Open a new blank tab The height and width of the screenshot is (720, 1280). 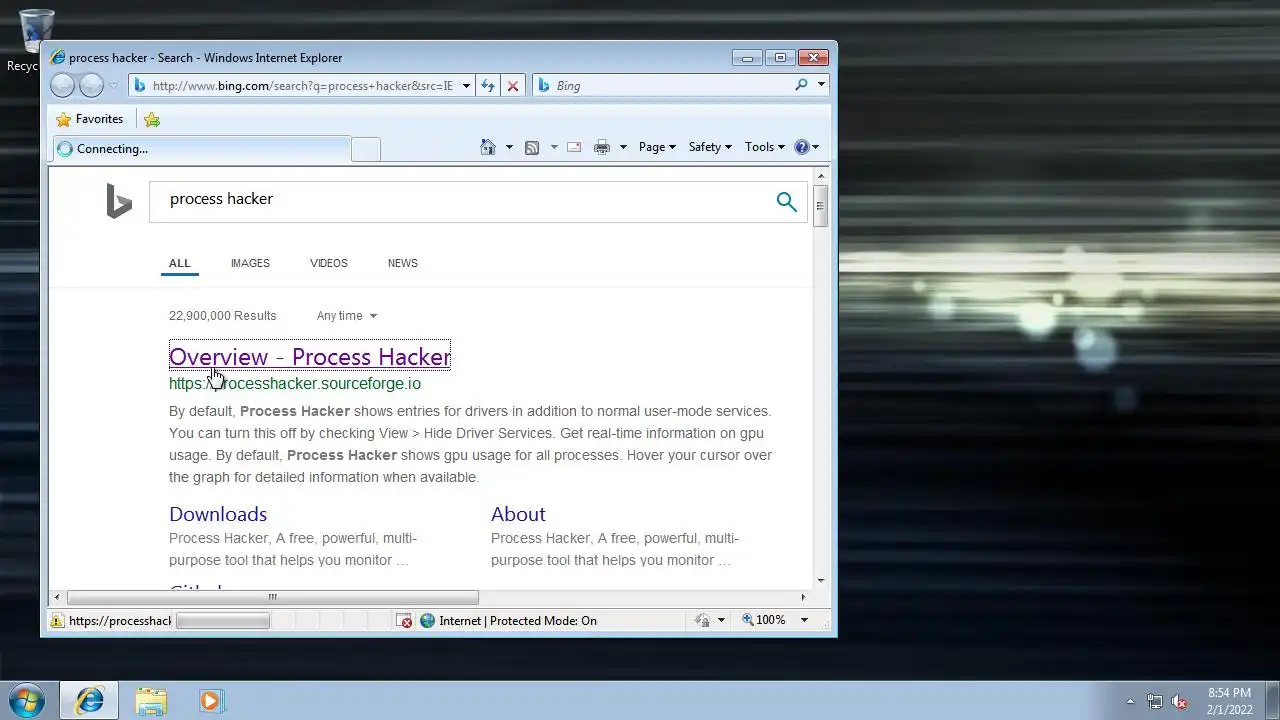click(366, 150)
